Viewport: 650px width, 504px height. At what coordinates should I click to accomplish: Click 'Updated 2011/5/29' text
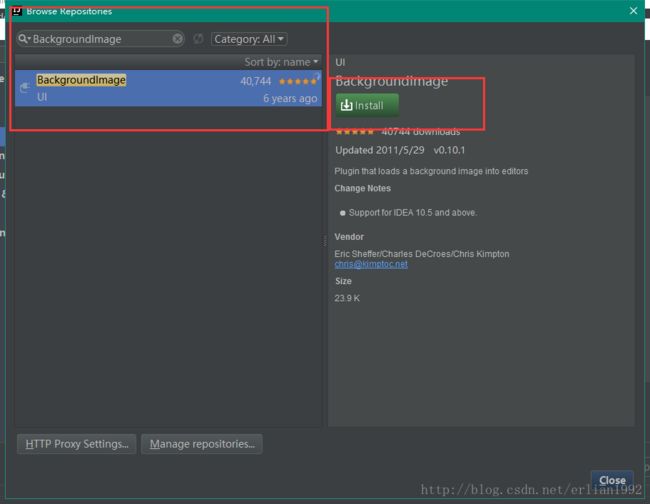click(380, 150)
